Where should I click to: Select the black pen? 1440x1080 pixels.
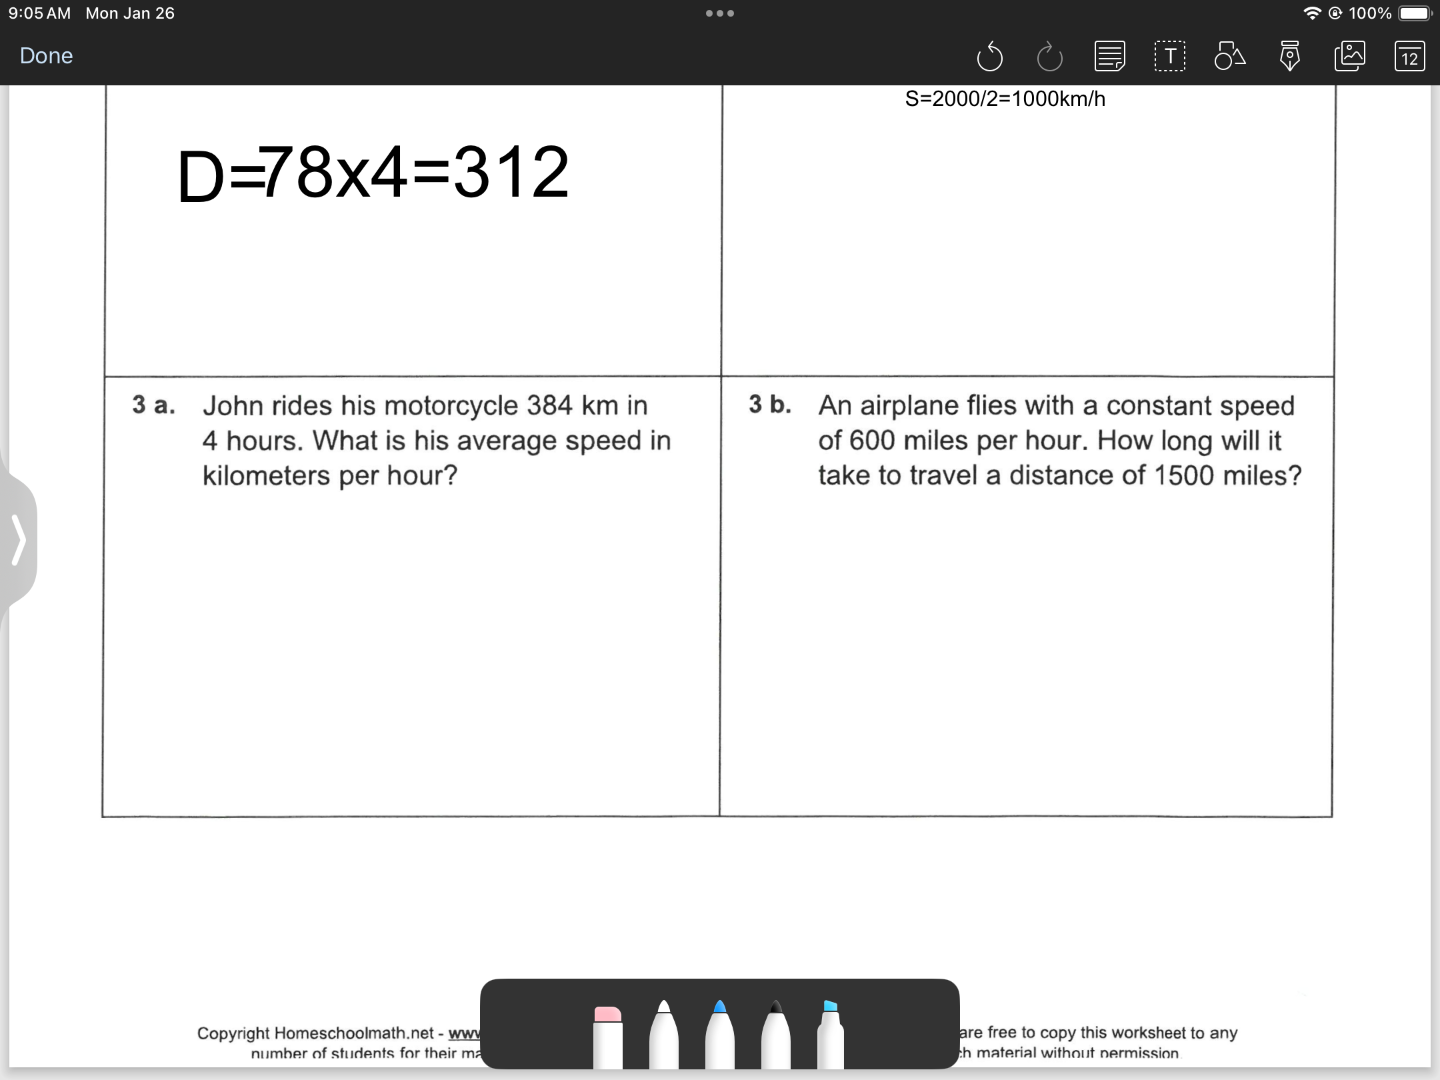(775, 1036)
